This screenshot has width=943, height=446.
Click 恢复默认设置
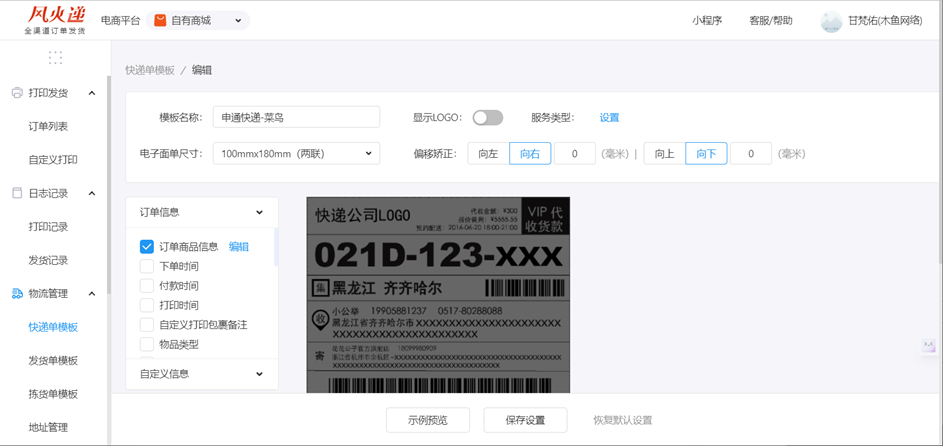click(x=622, y=420)
